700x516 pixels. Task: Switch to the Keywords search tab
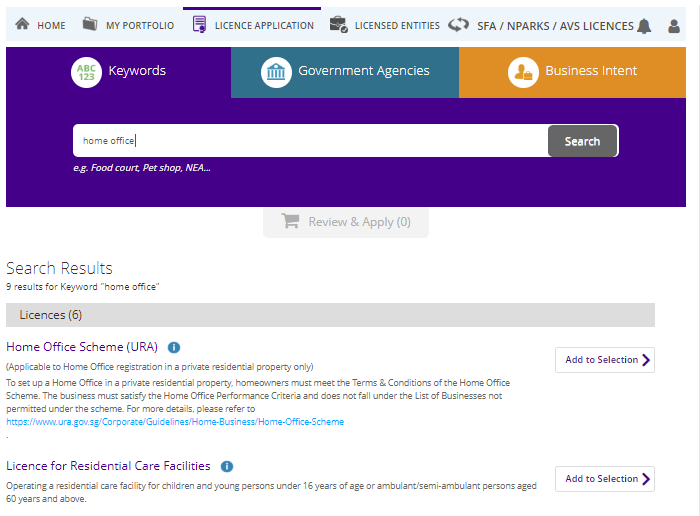pyautogui.click(x=119, y=72)
